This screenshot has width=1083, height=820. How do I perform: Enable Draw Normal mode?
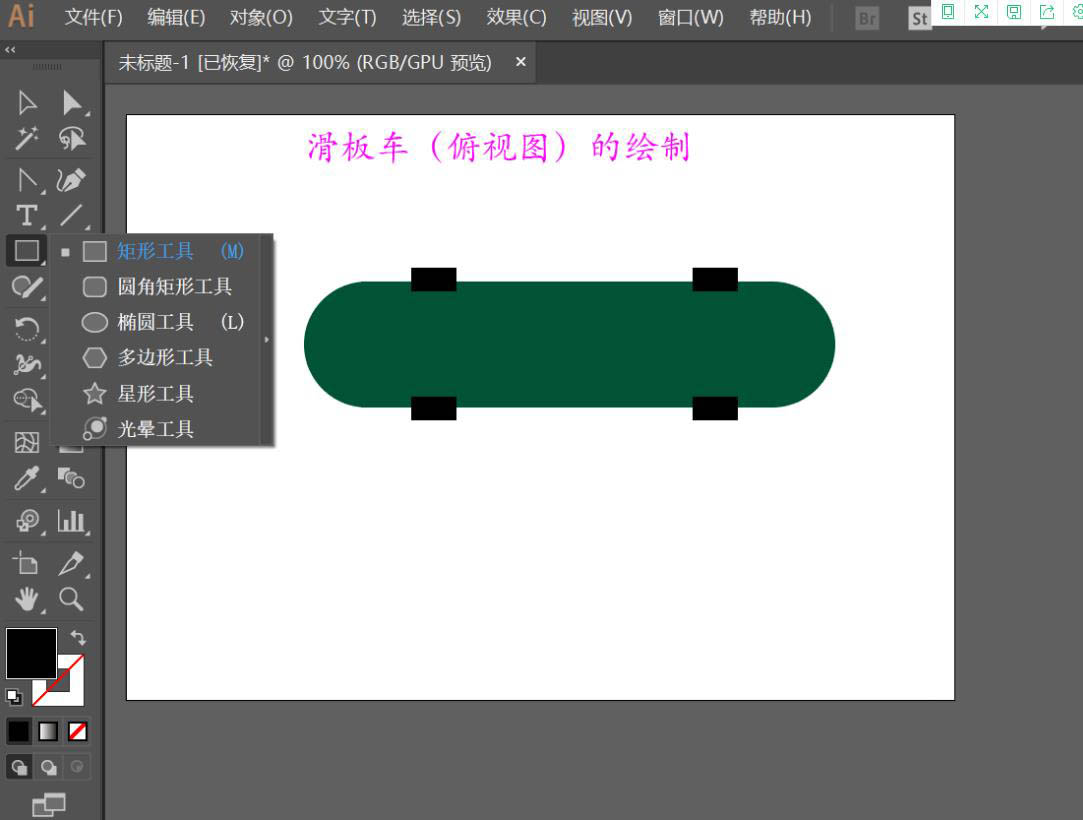(x=19, y=767)
